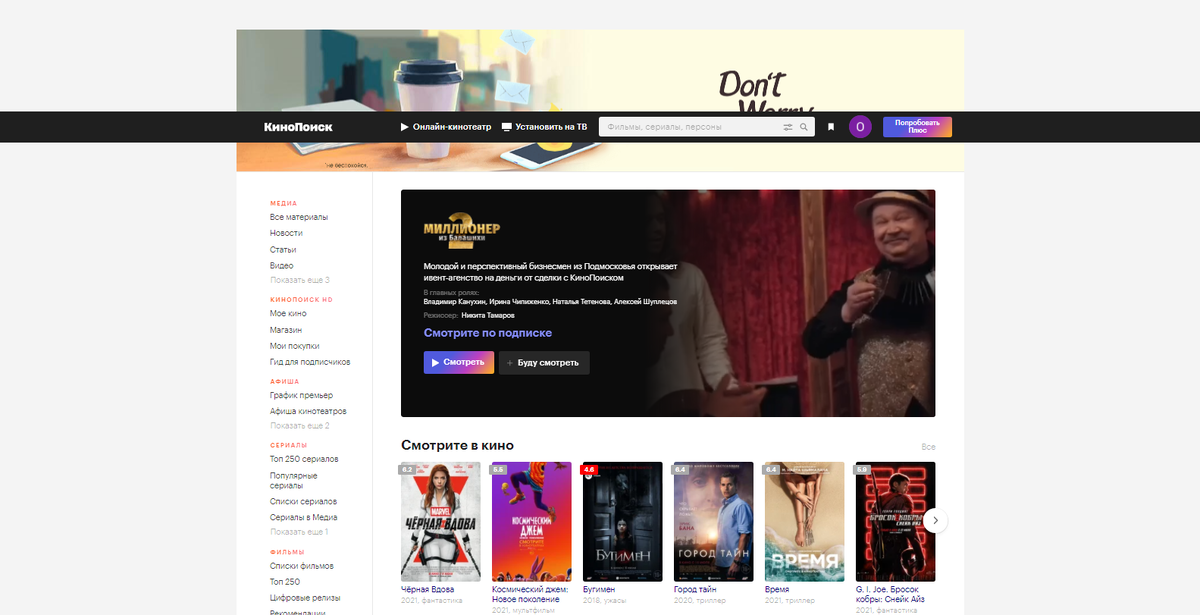
Task: Click the Город тайн title below poster
Action: 697,590
